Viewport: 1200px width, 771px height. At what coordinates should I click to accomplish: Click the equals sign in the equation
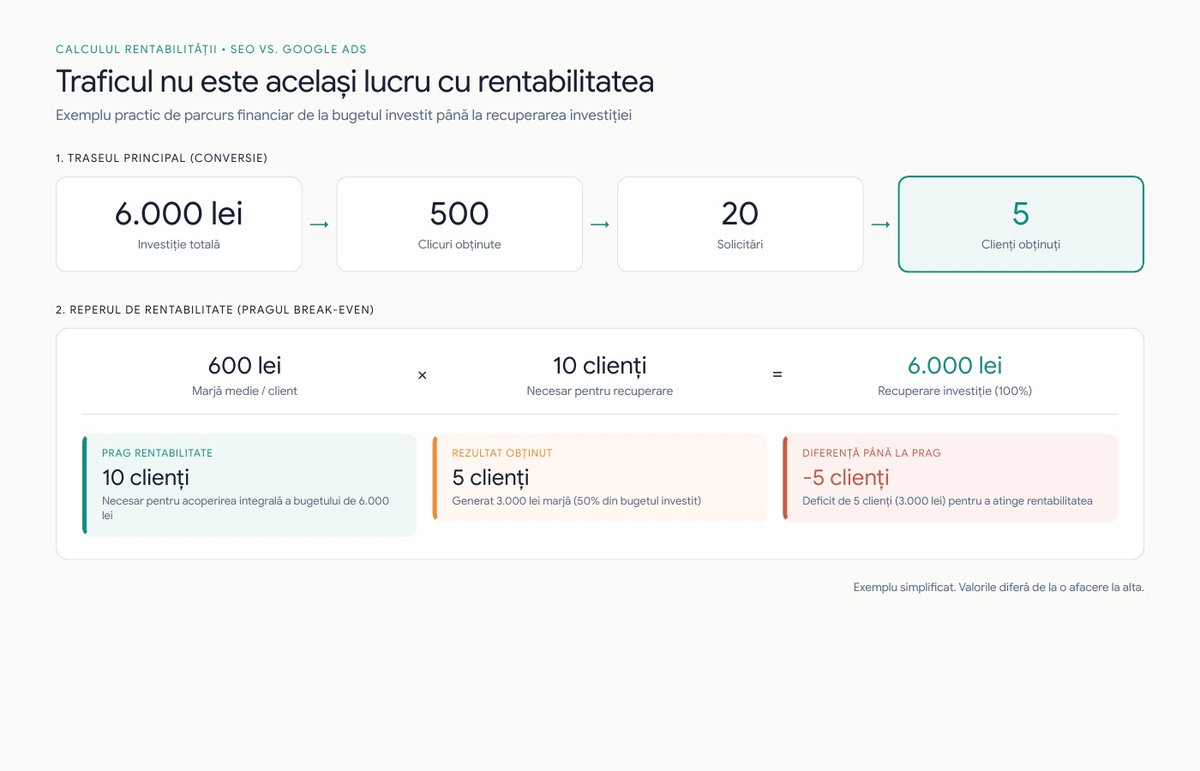(777, 375)
